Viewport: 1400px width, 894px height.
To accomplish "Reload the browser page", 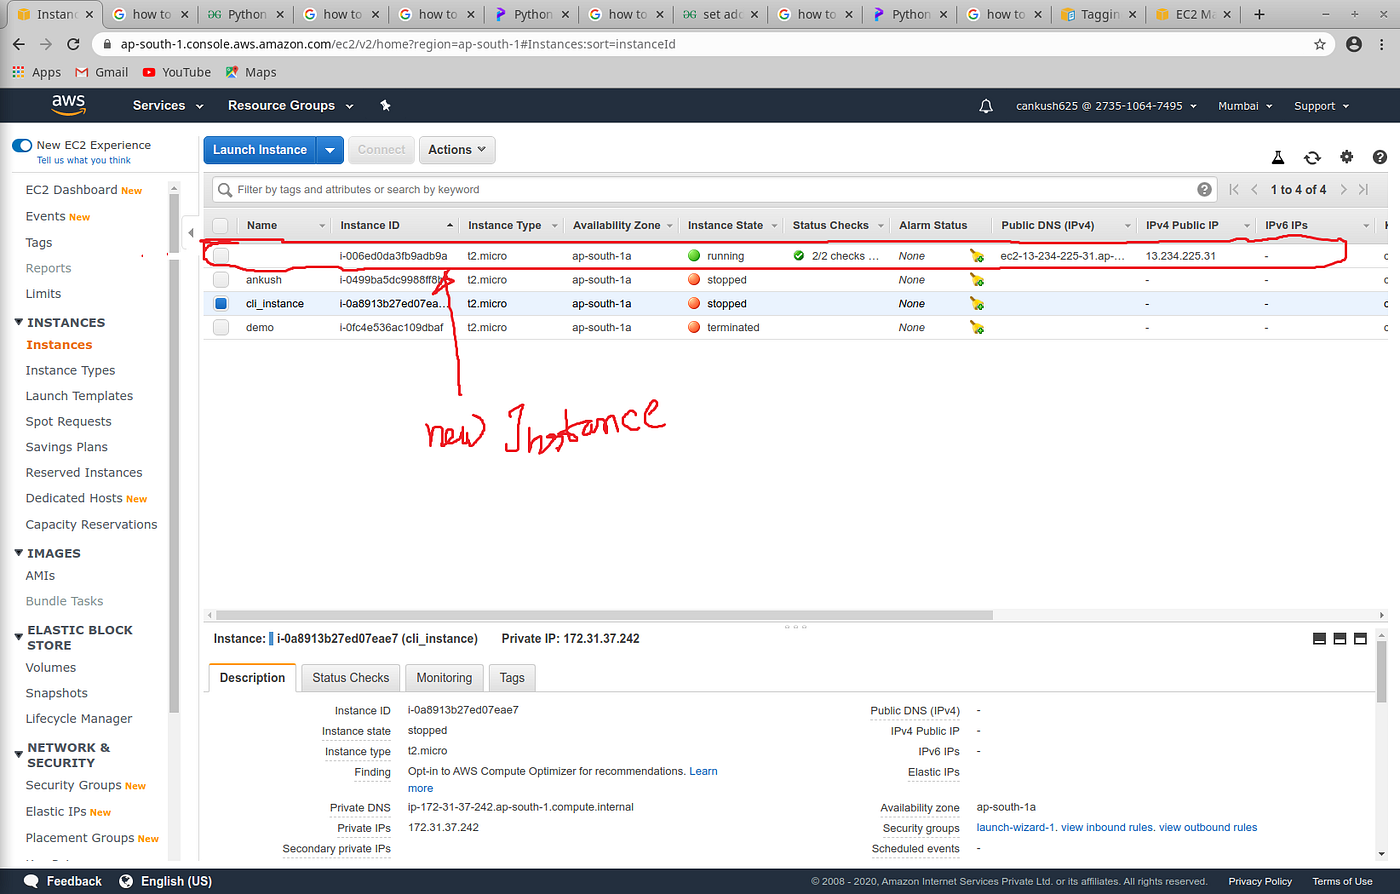I will 73,44.
